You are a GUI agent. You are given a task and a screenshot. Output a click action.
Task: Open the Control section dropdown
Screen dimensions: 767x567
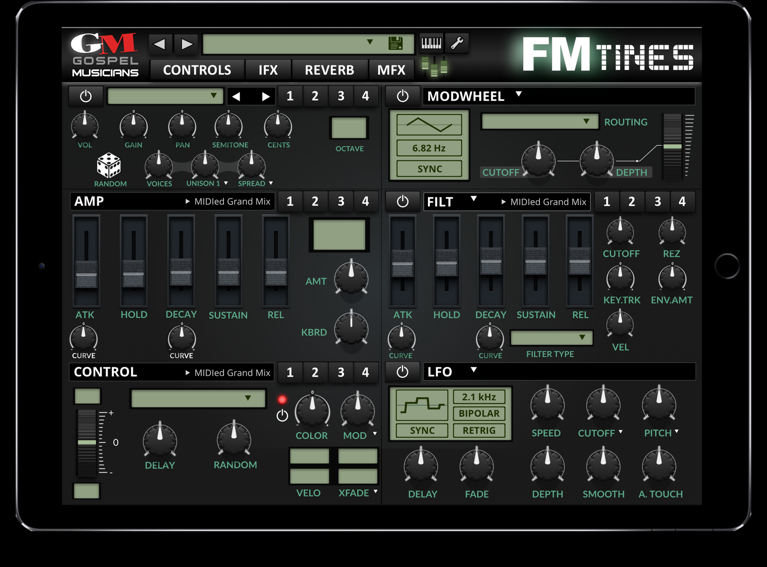pyautogui.click(x=198, y=398)
